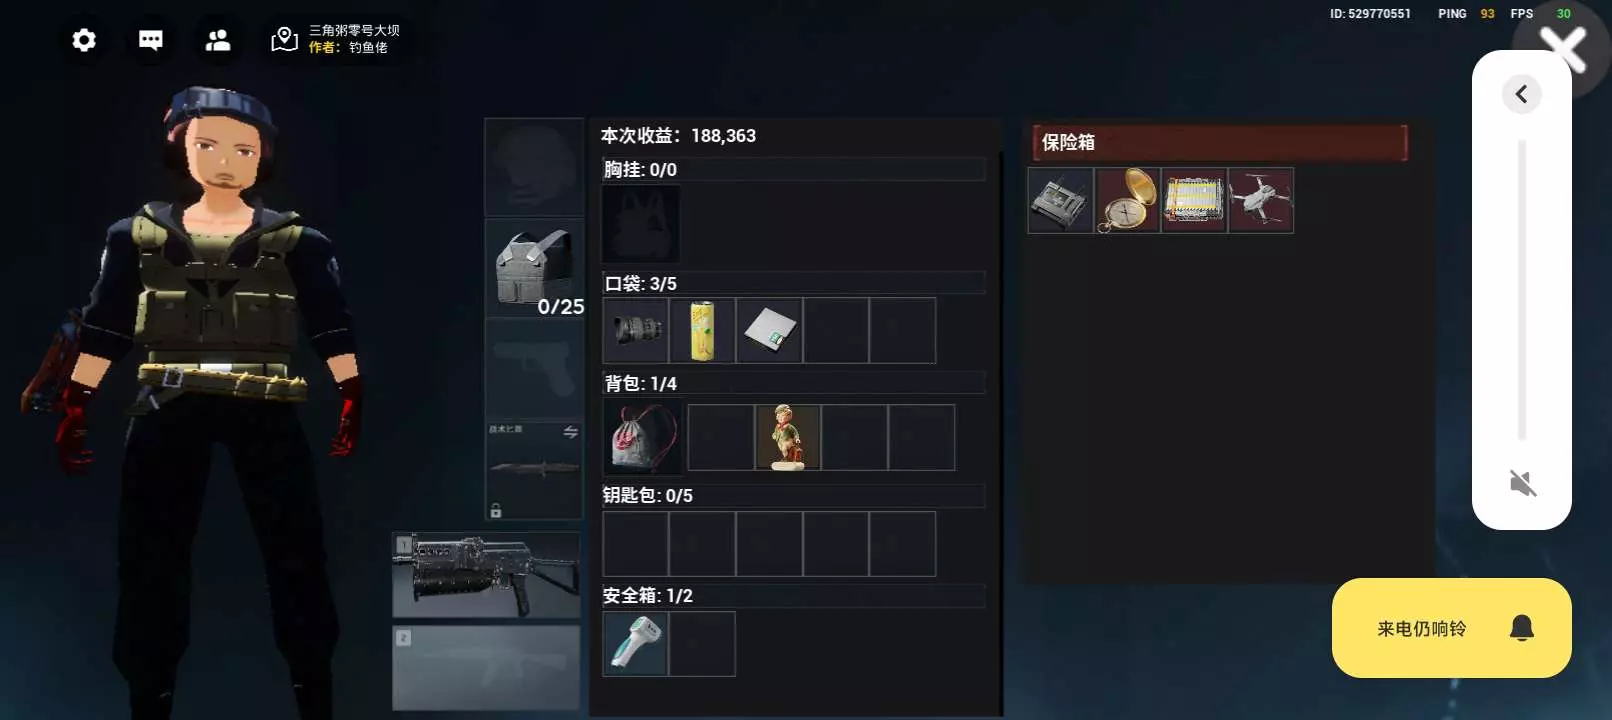1612x720 pixels.
Task: Select the yellow drink can item
Action: click(x=703, y=330)
